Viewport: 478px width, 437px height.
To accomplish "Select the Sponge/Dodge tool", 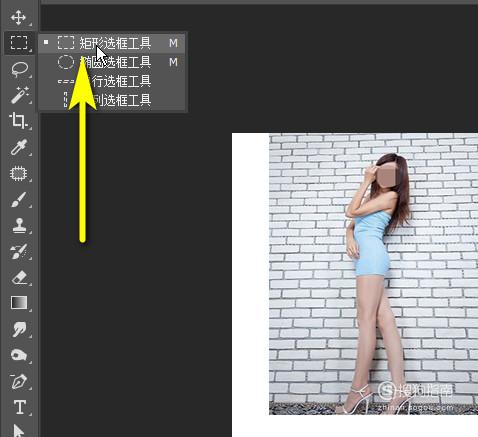I will [x=19, y=355].
